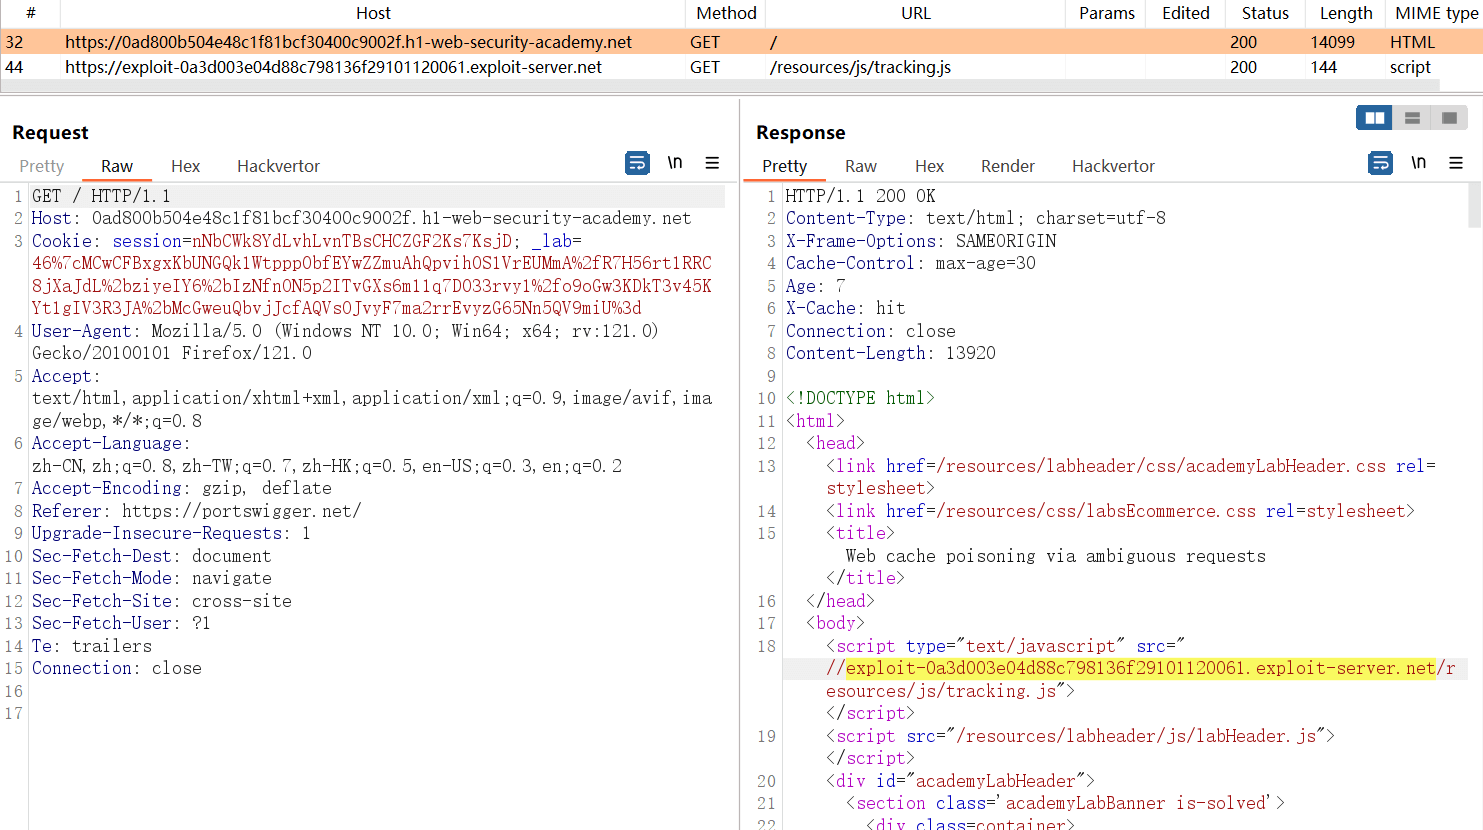Screen dimensions: 1483x830
Task: Click the Cache-Control response header
Action: 911,263
